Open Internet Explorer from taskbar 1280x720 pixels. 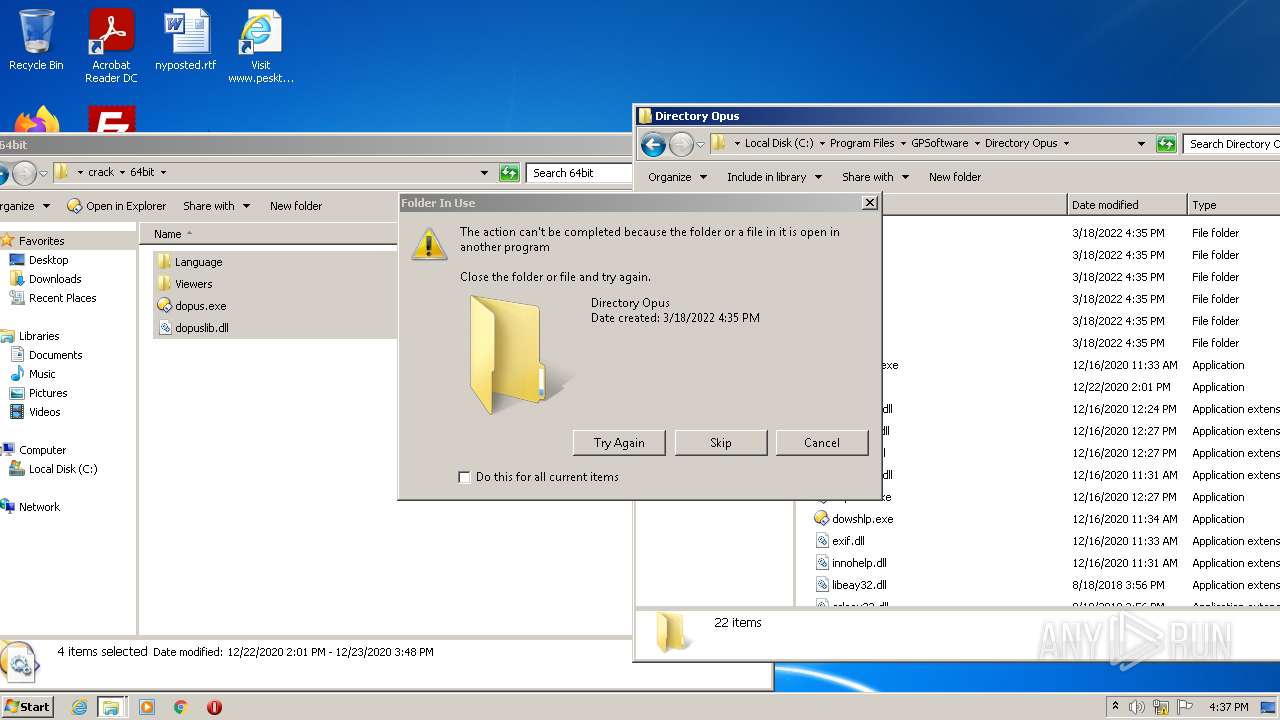pos(79,707)
